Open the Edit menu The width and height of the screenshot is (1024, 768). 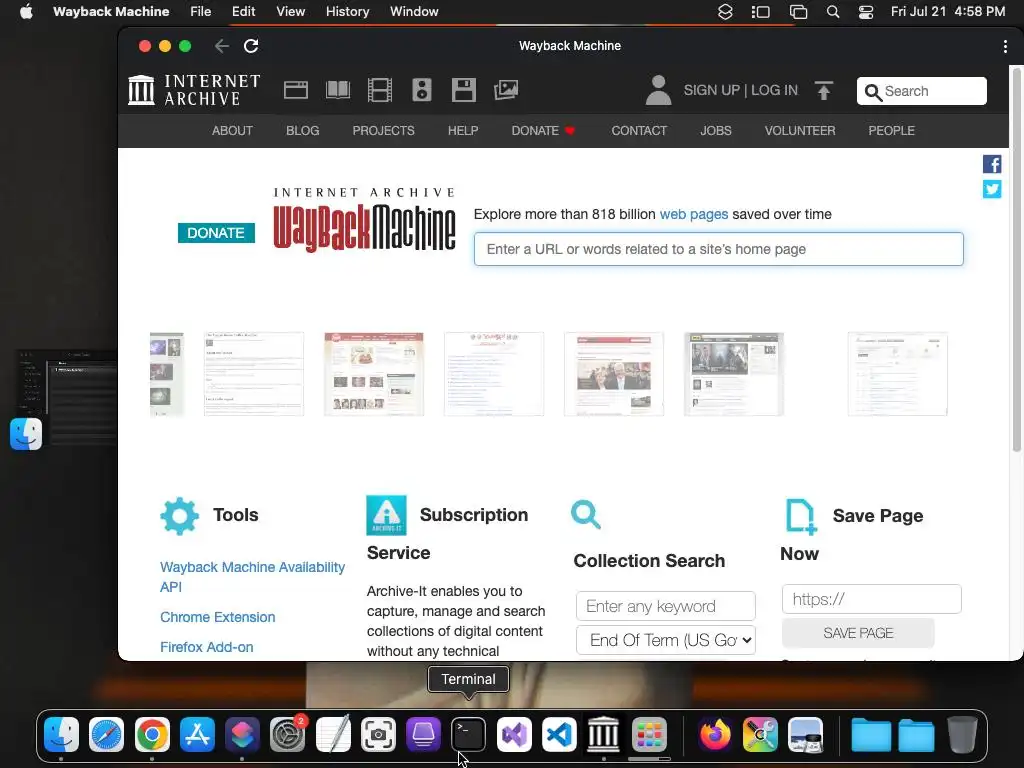click(243, 12)
